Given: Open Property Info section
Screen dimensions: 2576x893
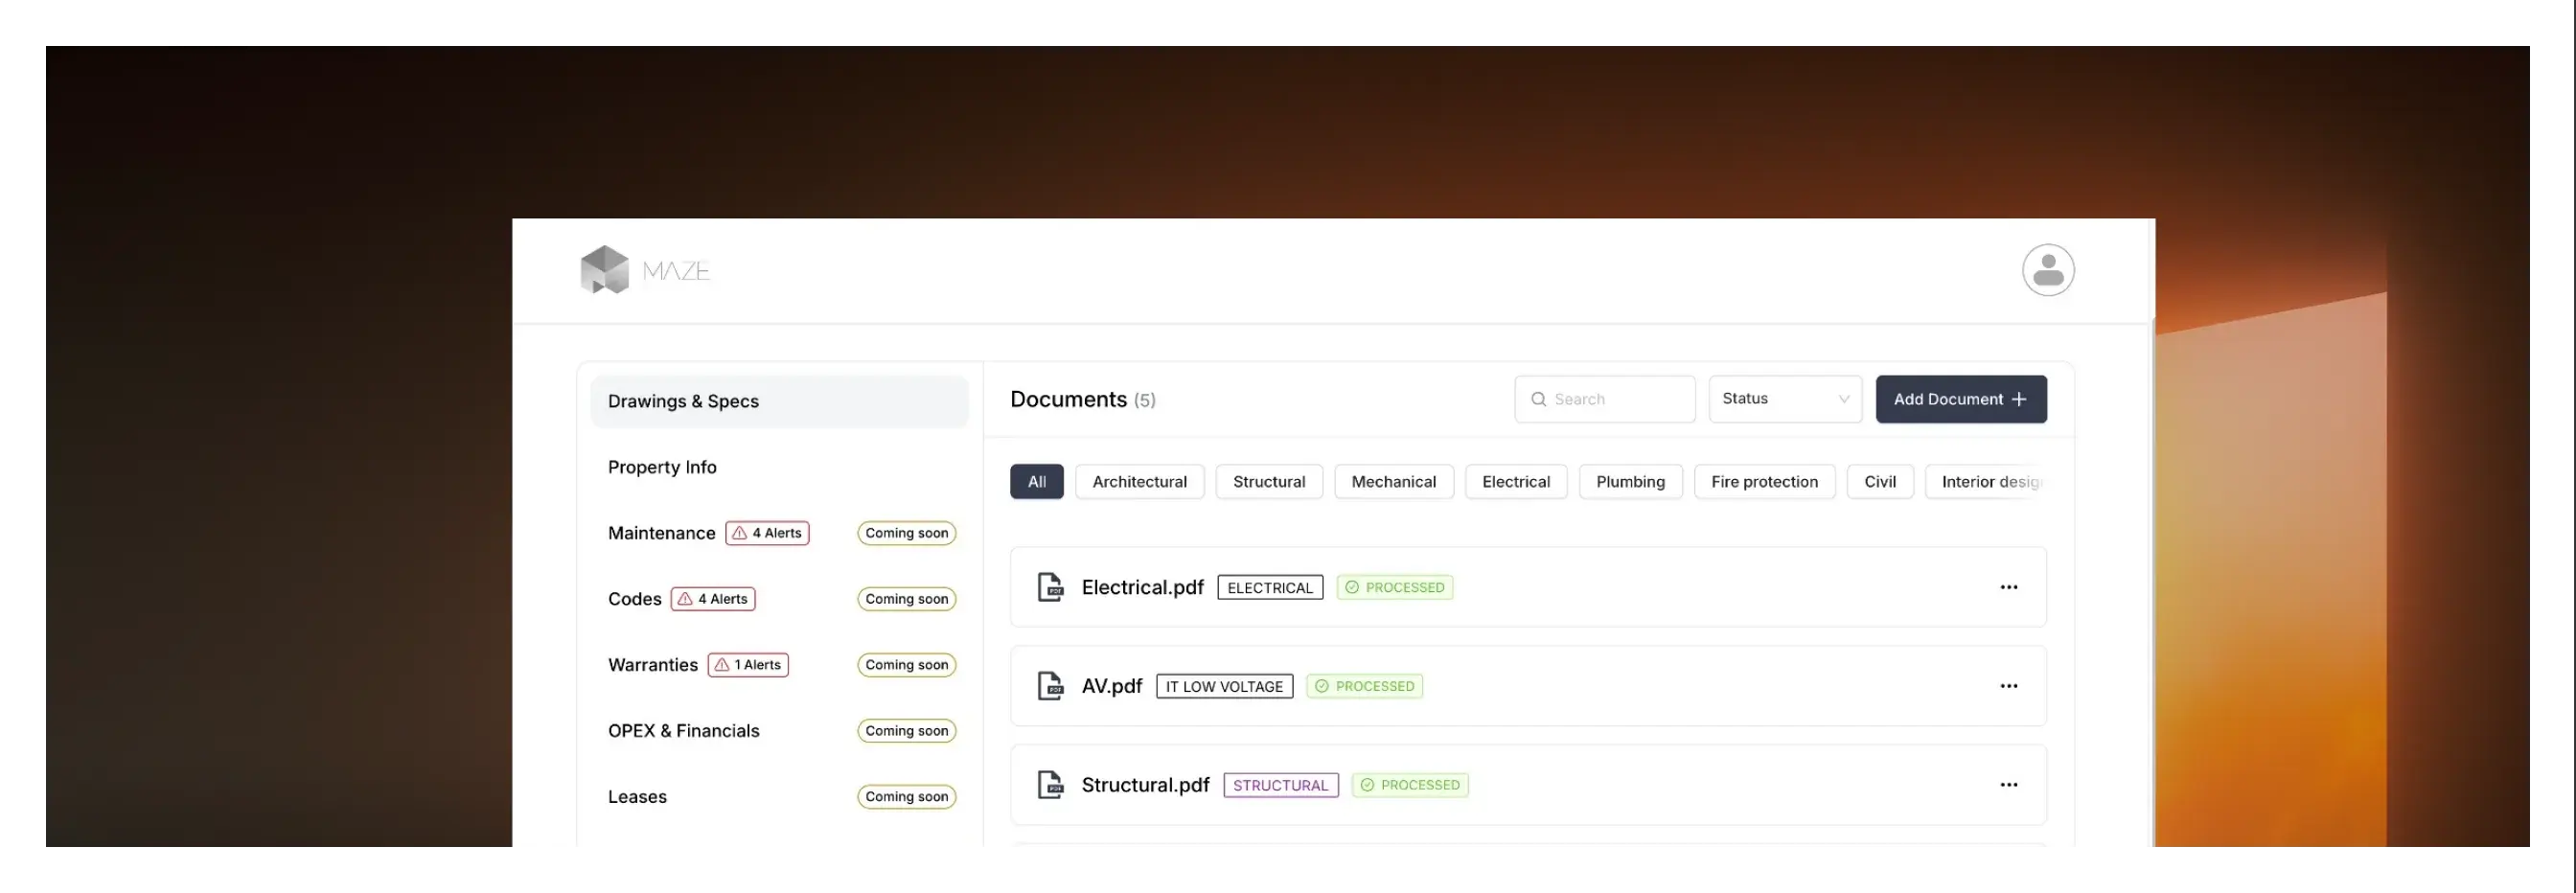Looking at the screenshot, I should tap(662, 467).
